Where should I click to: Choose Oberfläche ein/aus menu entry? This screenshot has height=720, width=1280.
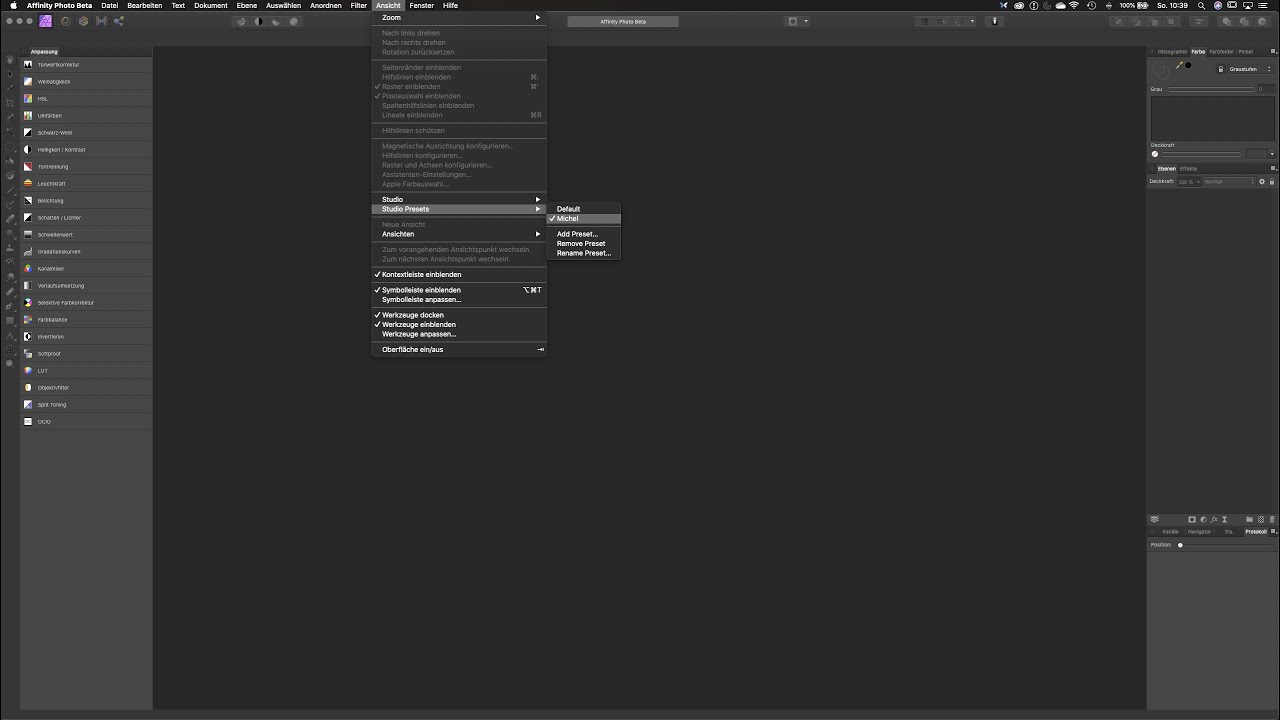click(459, 349)
